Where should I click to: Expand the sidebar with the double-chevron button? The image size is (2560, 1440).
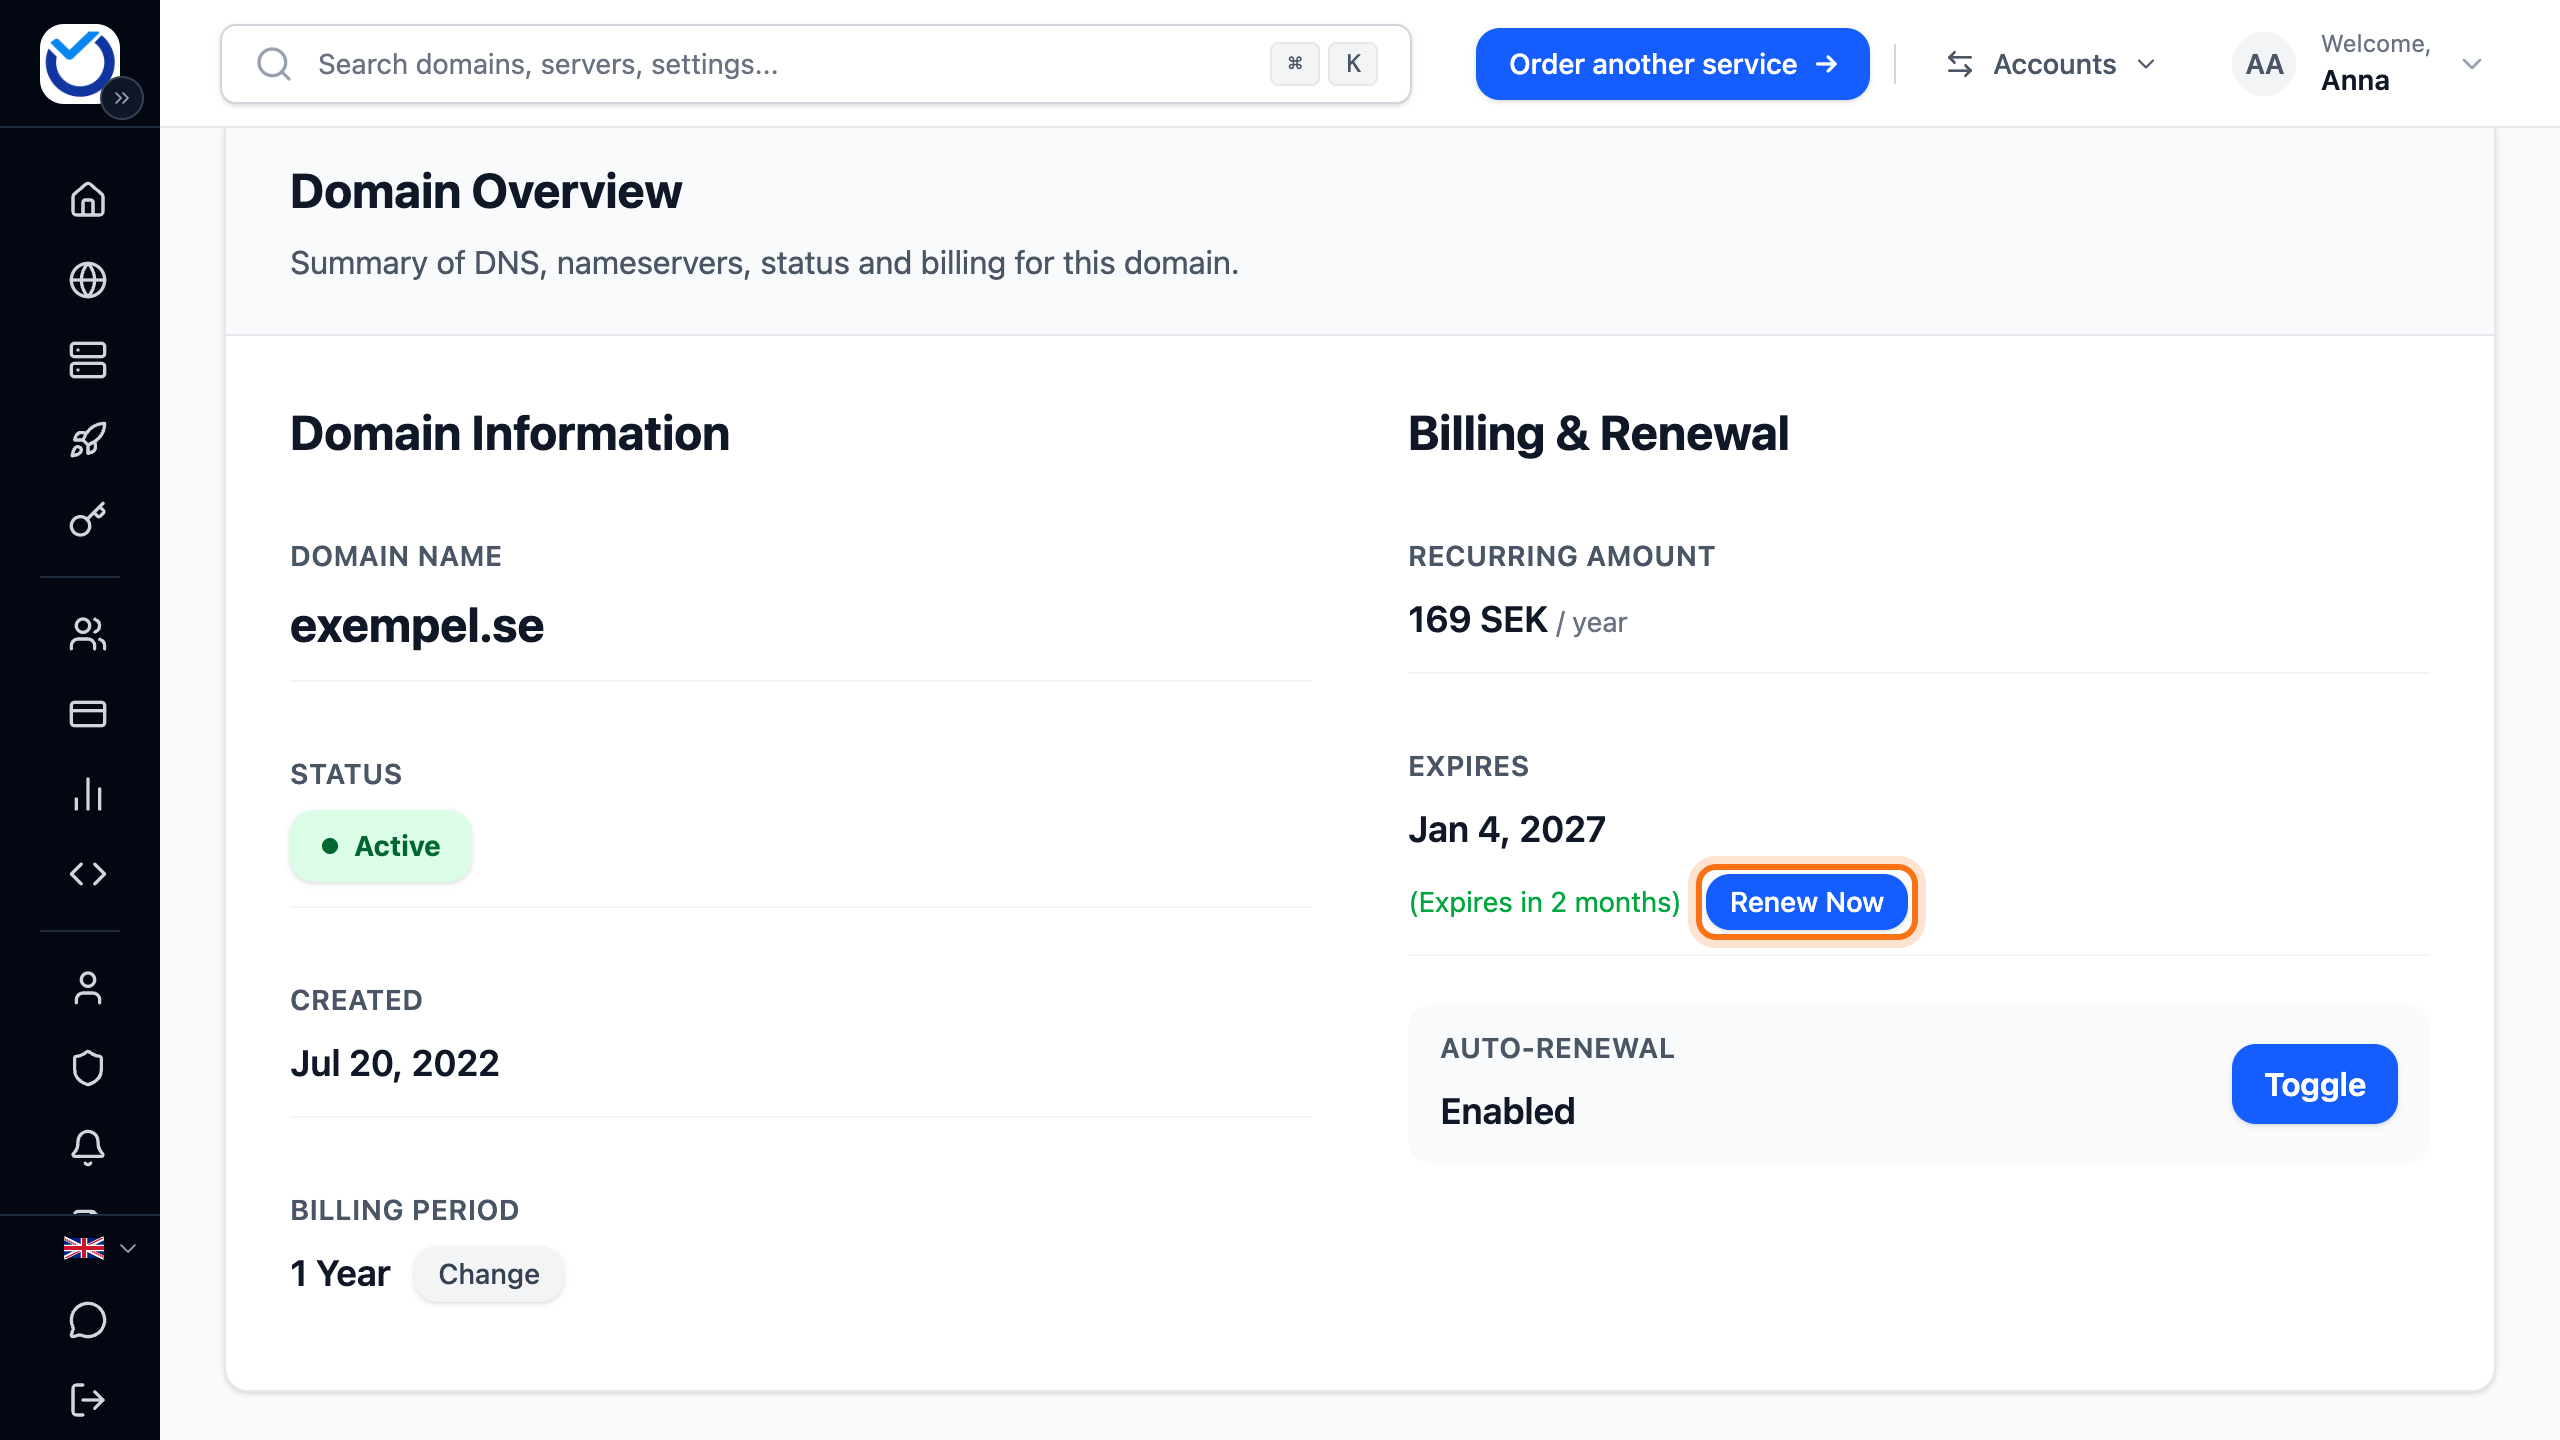click(x=122, y=98)
